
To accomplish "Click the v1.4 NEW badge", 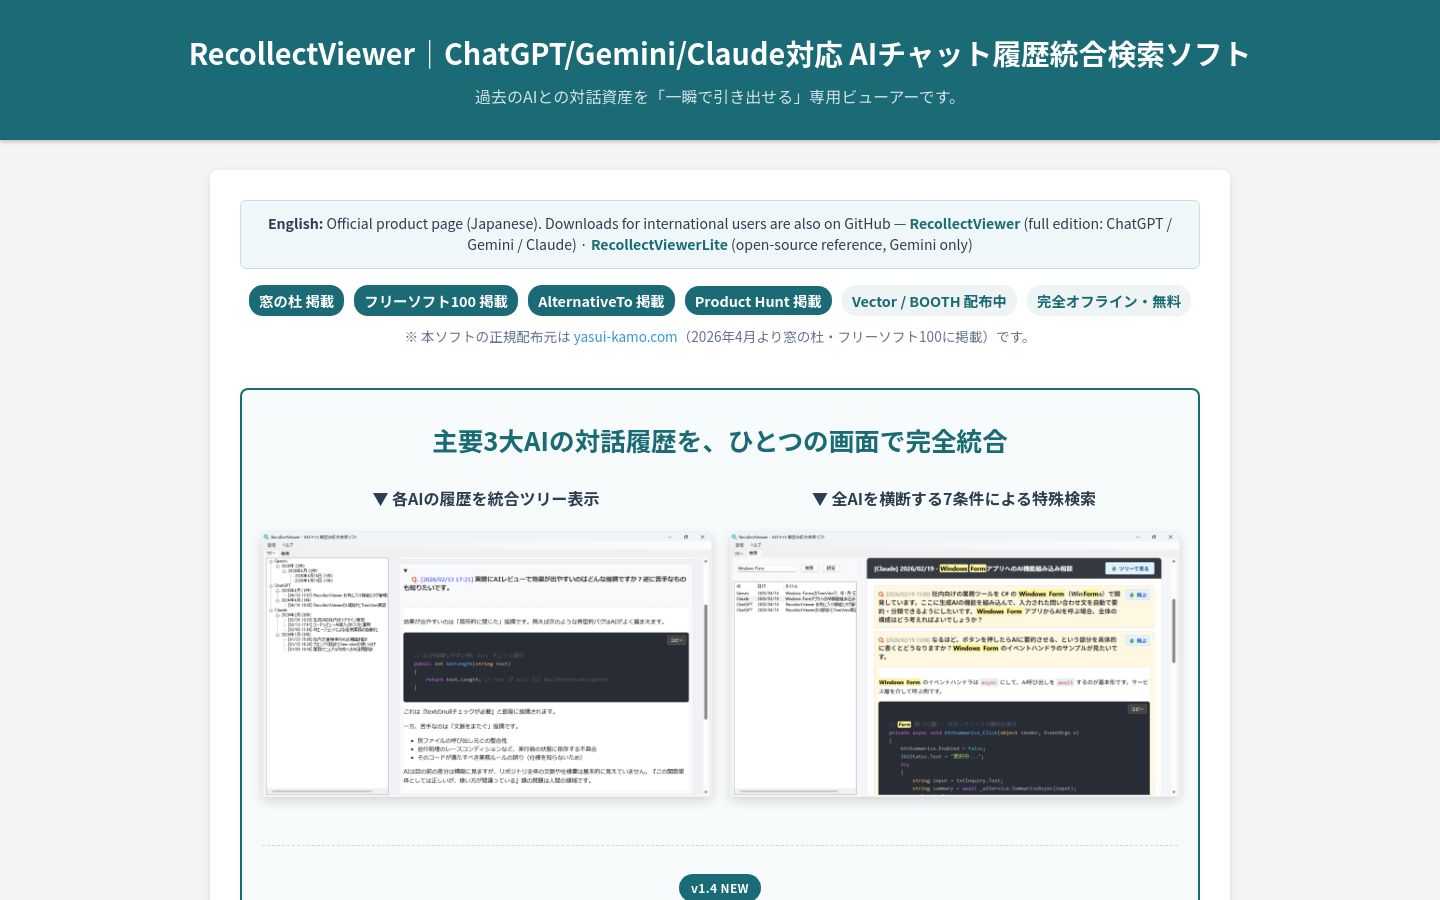I will coord(720,888).
